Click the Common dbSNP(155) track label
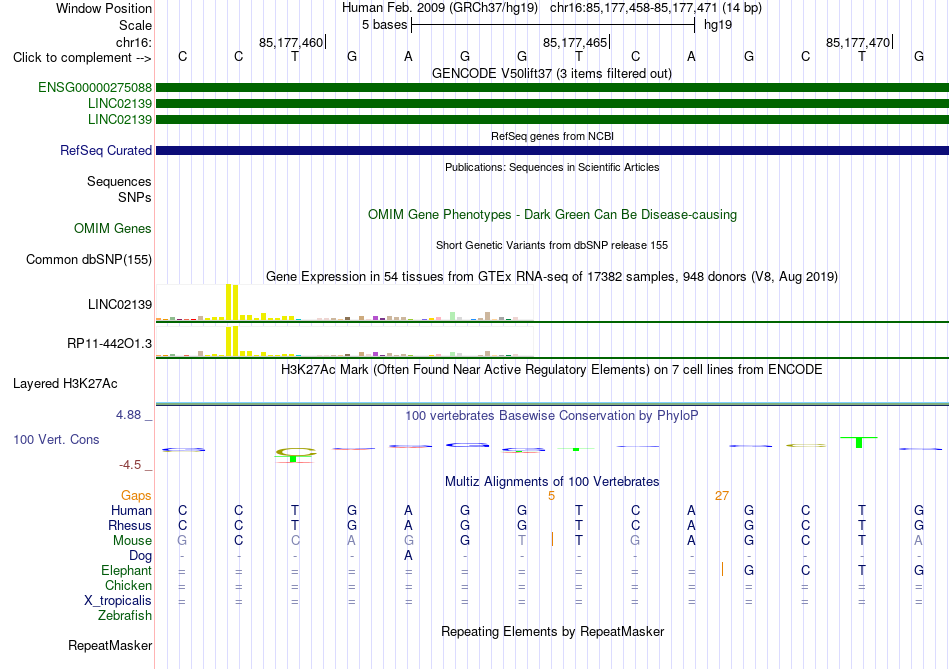This screenshot has height=669, width=950. click(88, 259)
